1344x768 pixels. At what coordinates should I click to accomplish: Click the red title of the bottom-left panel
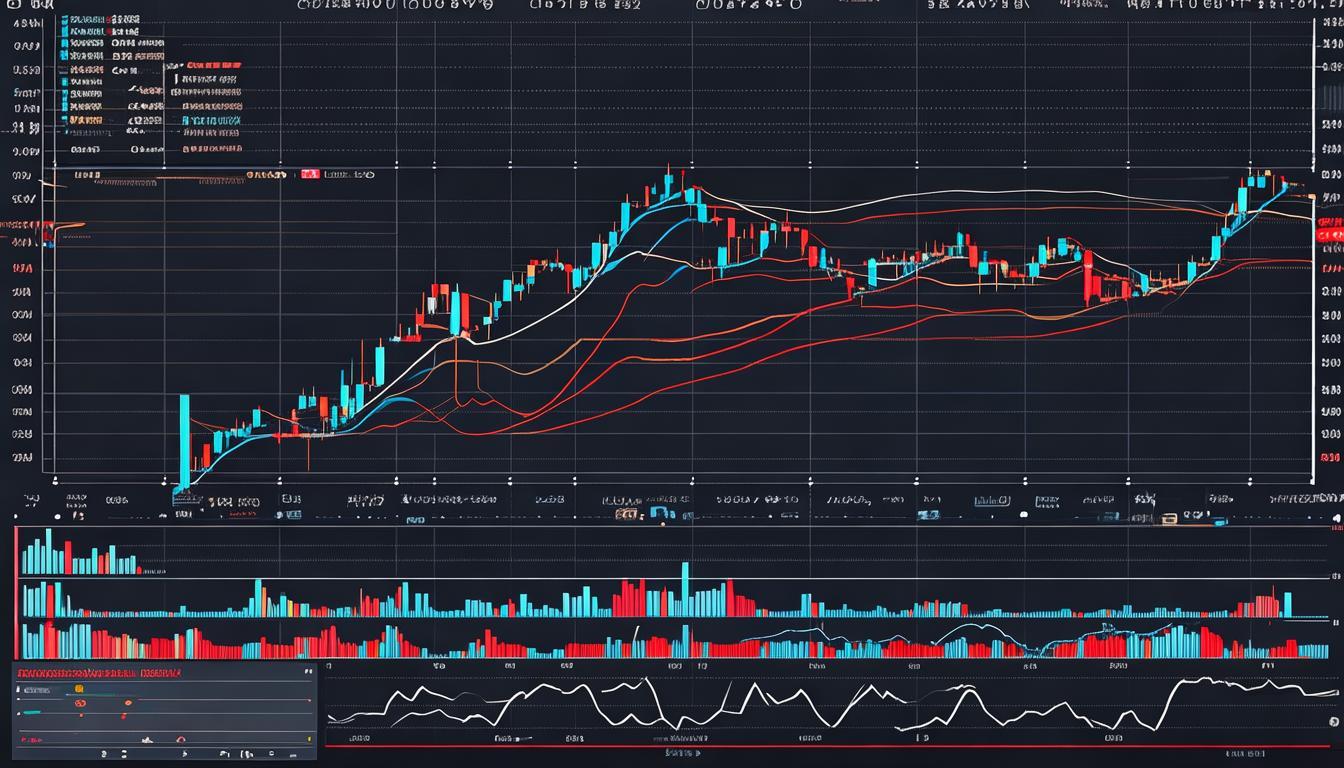(100, 673)
